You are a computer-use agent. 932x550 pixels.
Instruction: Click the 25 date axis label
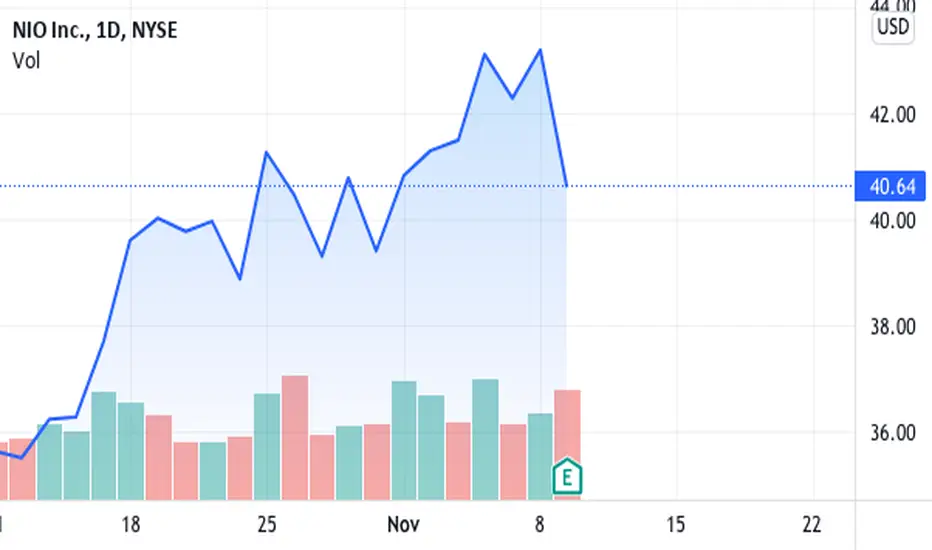[x=267, y=524]
